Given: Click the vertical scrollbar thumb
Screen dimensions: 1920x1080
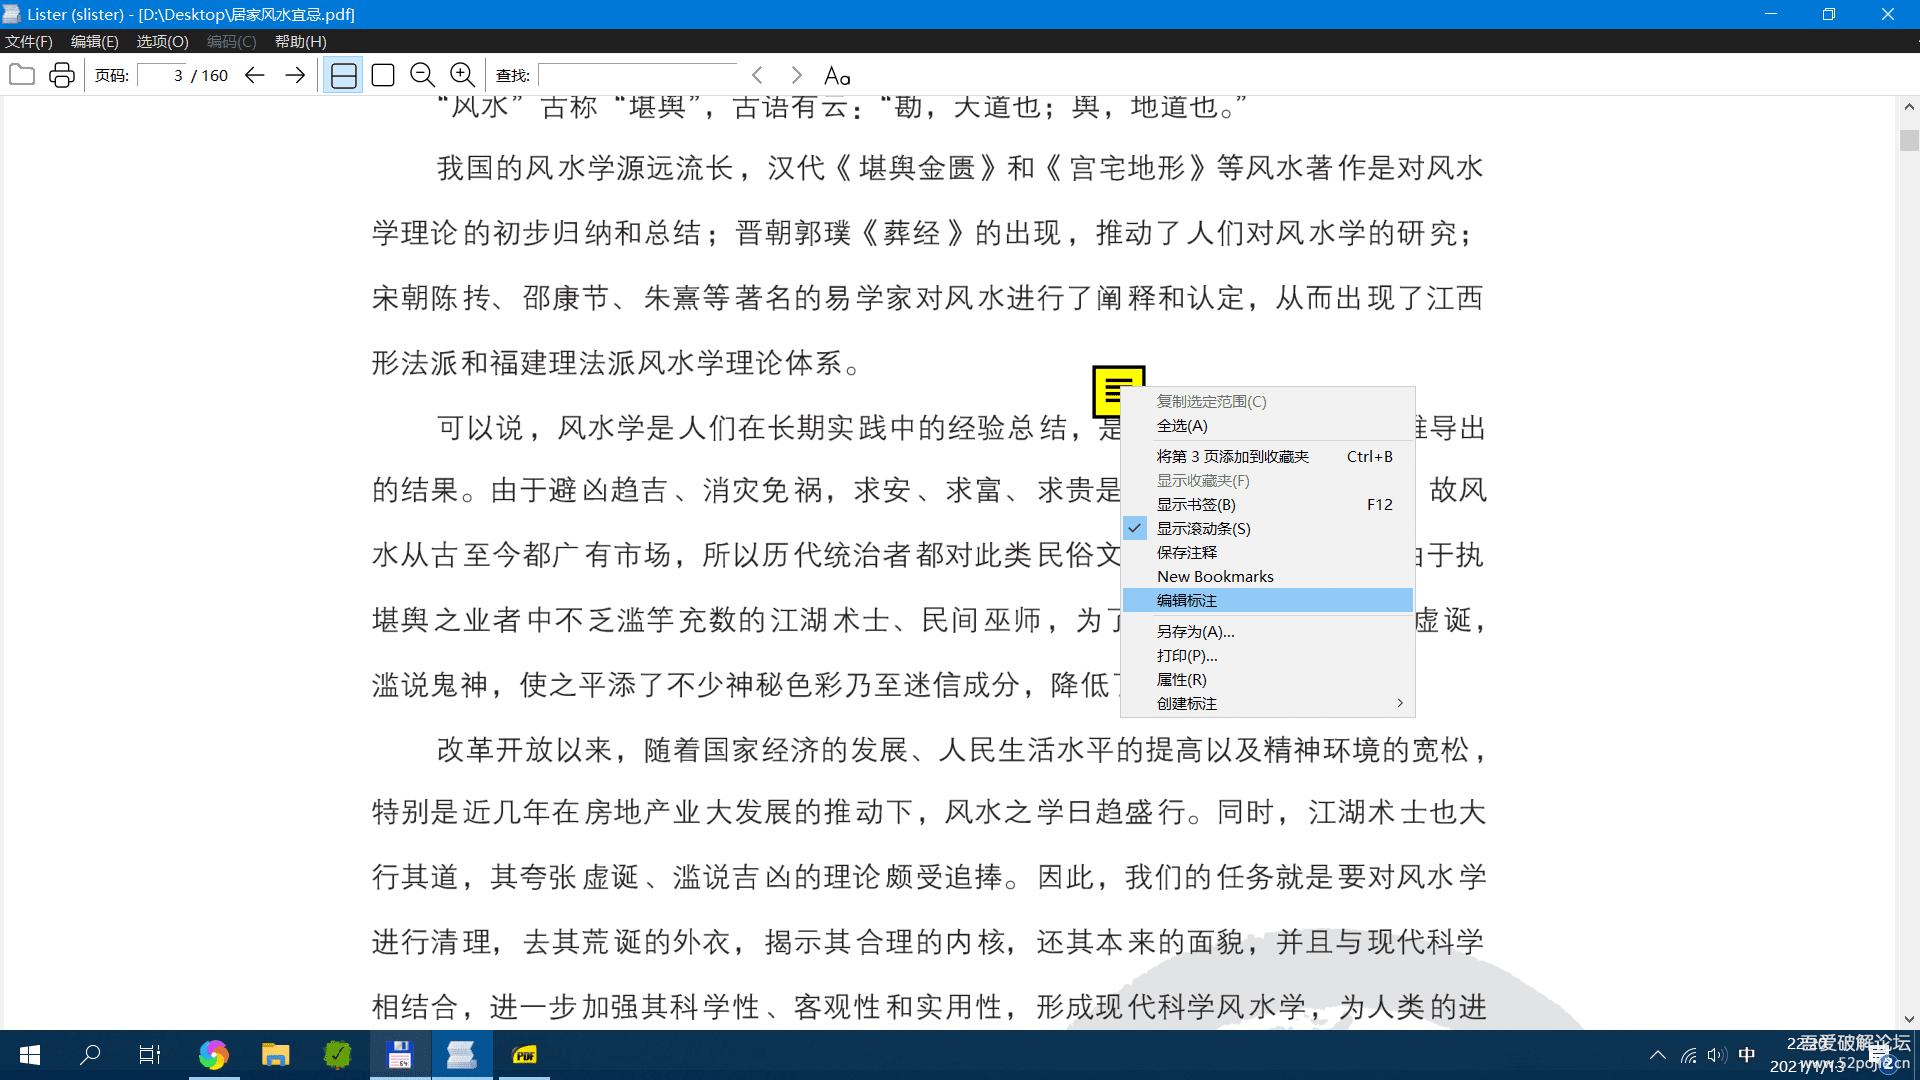Looking at the screenshot, I should tap(1909, 140).
